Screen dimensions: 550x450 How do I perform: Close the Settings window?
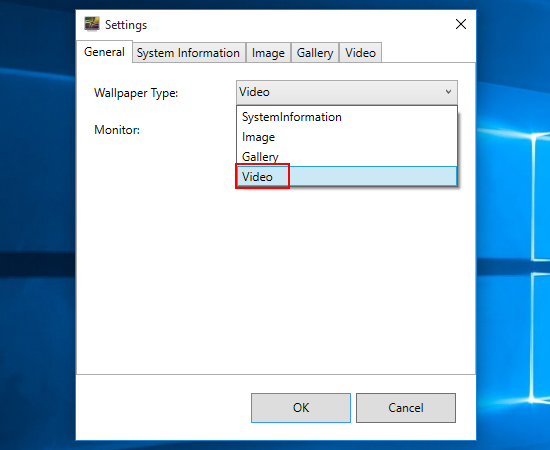point(461,24)
